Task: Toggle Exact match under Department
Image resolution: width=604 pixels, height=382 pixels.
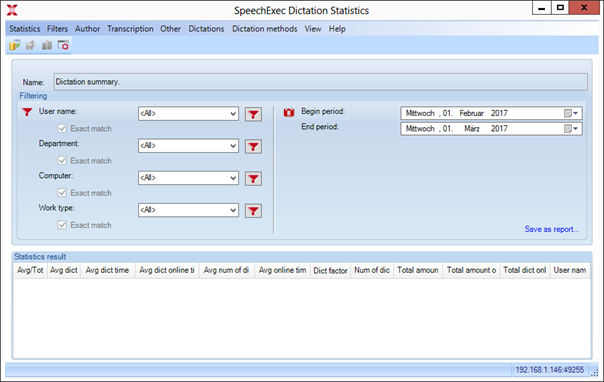Action: pos(62,161)
